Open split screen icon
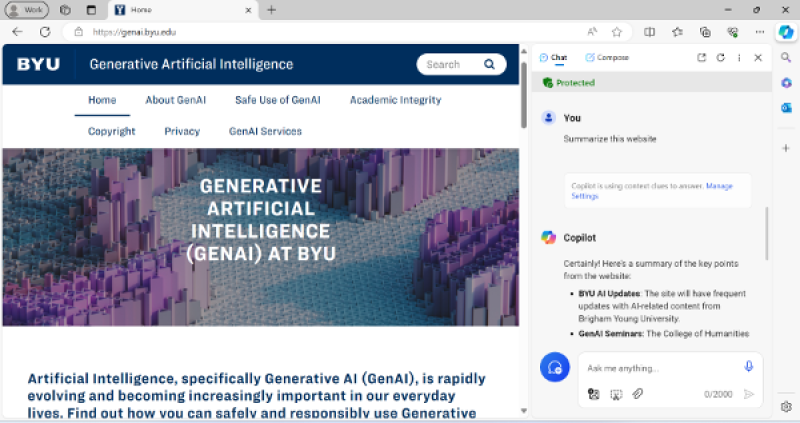 649,32
